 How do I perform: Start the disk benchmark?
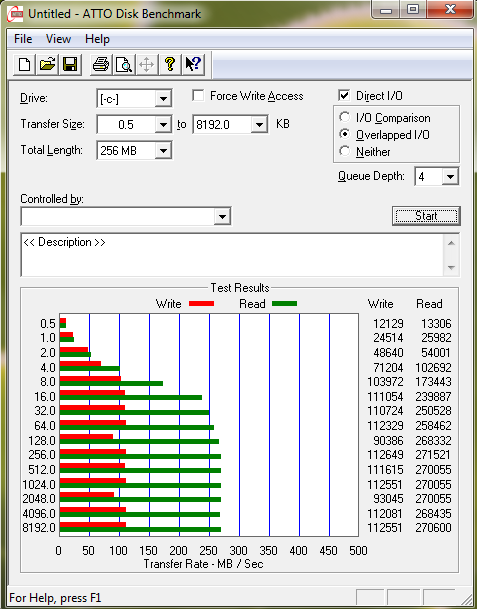(426, 216)
